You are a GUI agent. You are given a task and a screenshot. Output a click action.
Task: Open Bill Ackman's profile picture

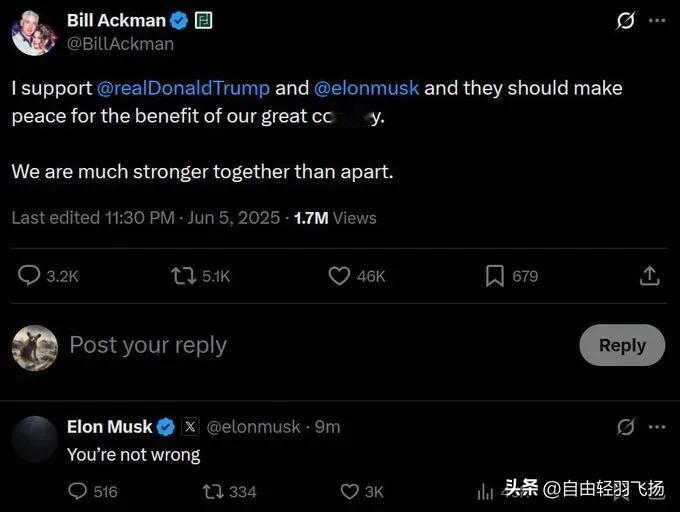point(33,33)
